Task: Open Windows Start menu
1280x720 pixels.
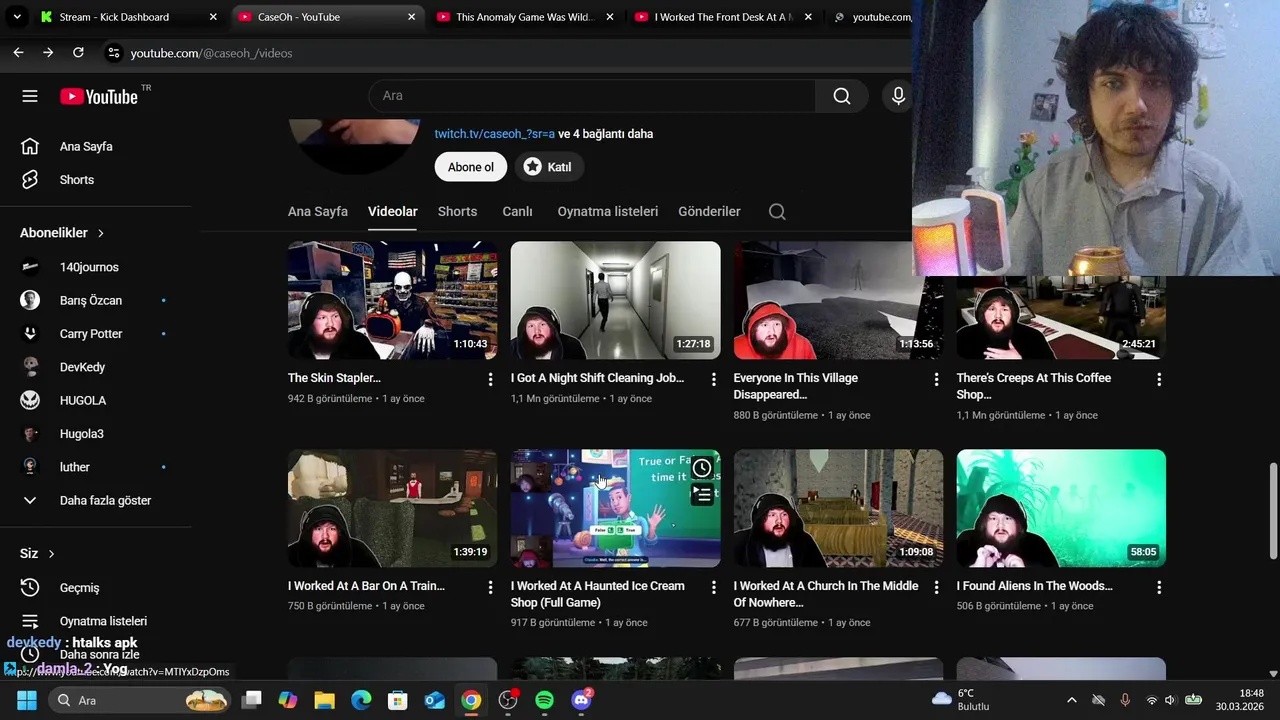Action: point(27,700)
